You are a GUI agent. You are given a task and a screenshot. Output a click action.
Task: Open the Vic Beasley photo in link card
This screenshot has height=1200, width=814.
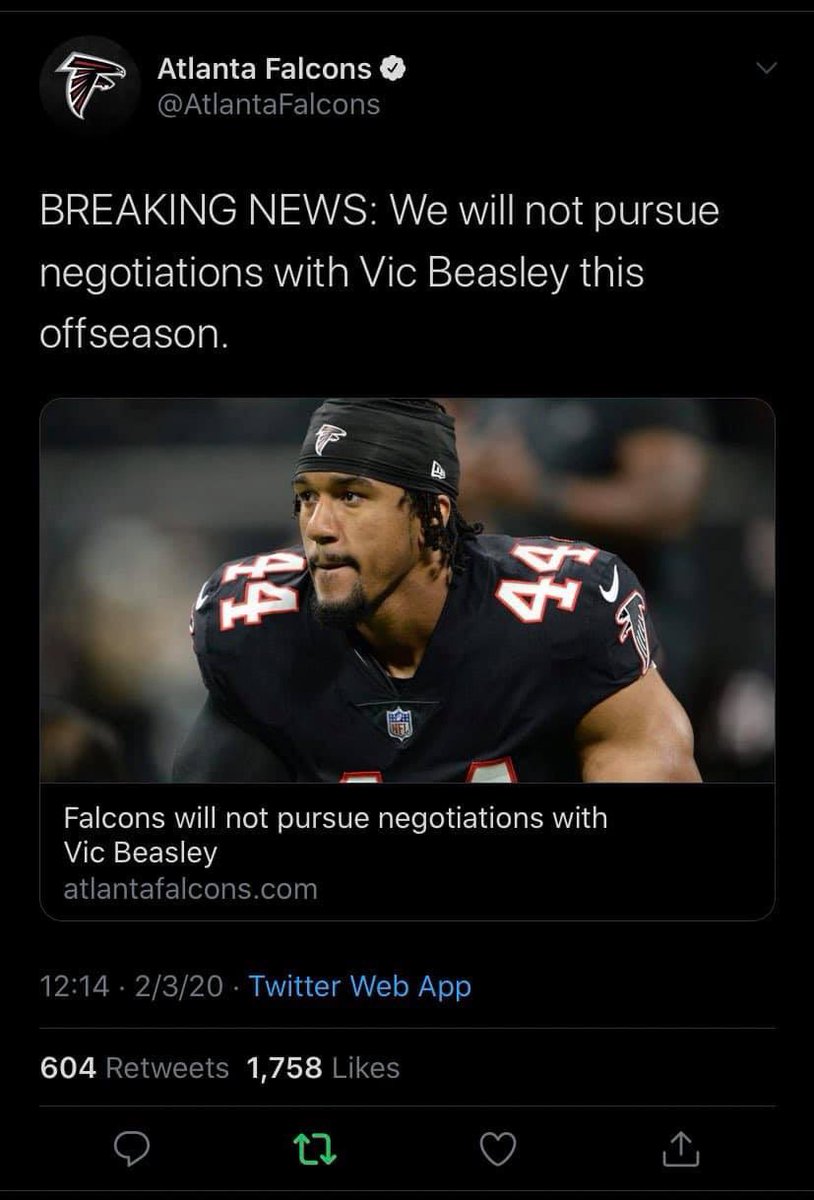tap(407, 590)
